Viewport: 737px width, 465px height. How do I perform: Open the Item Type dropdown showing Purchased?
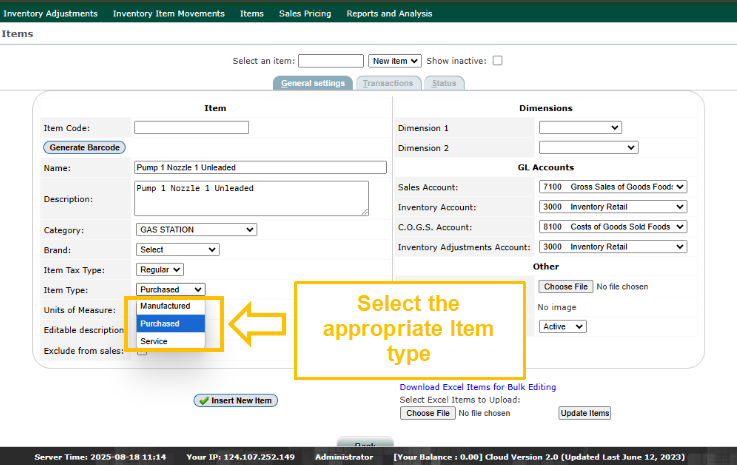pos(171,290)
